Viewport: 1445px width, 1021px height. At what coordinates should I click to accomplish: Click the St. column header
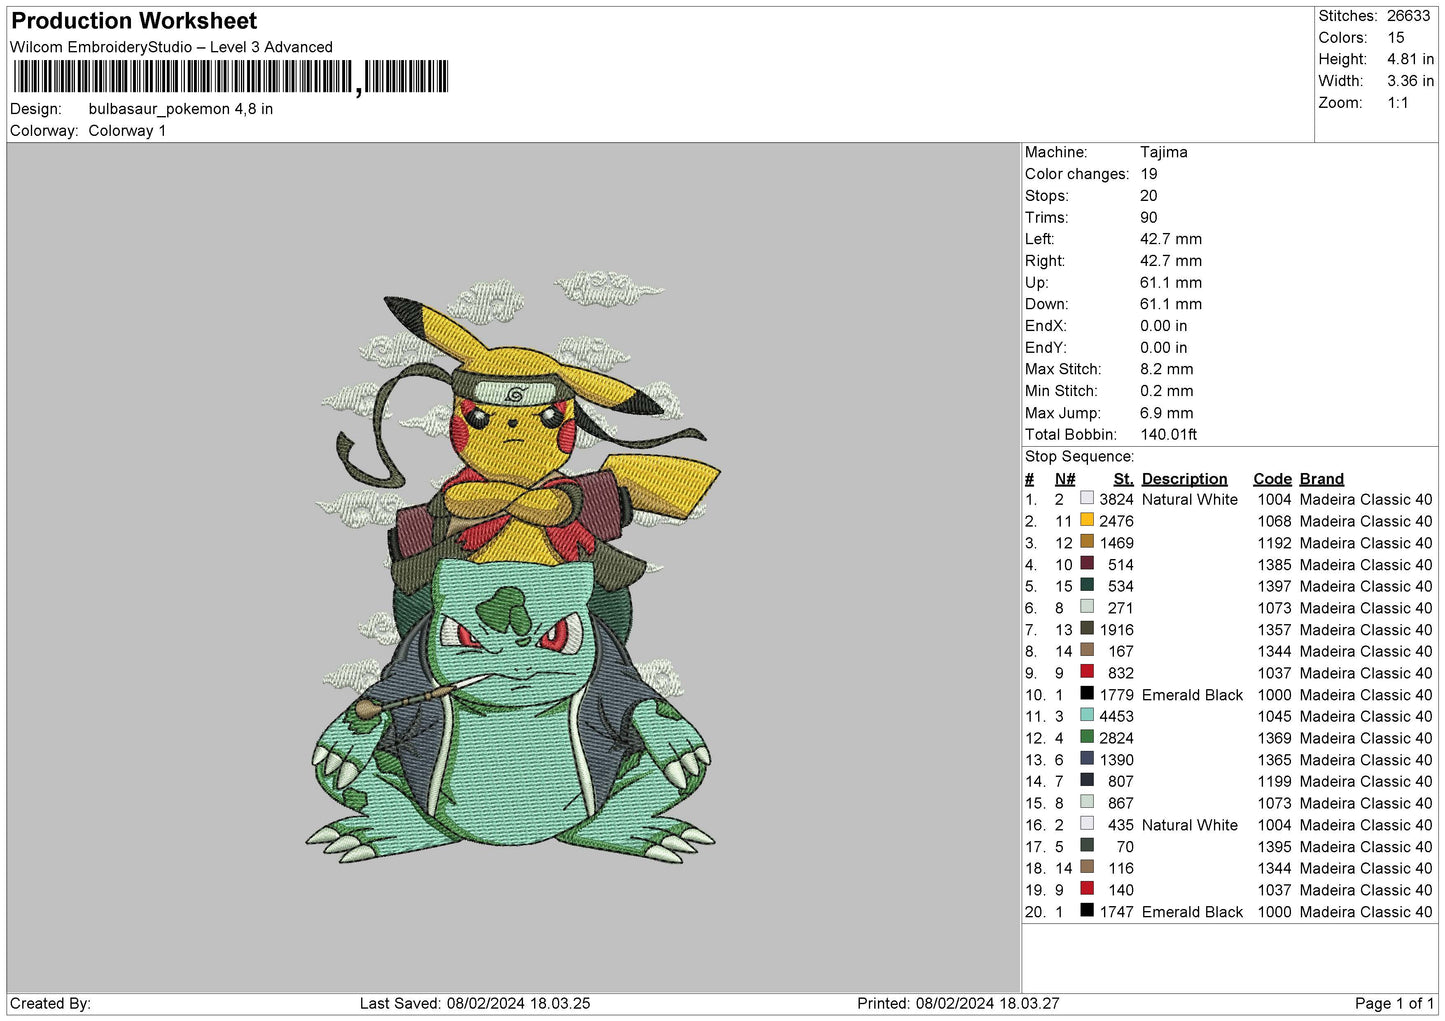(x=1124, y=479)
